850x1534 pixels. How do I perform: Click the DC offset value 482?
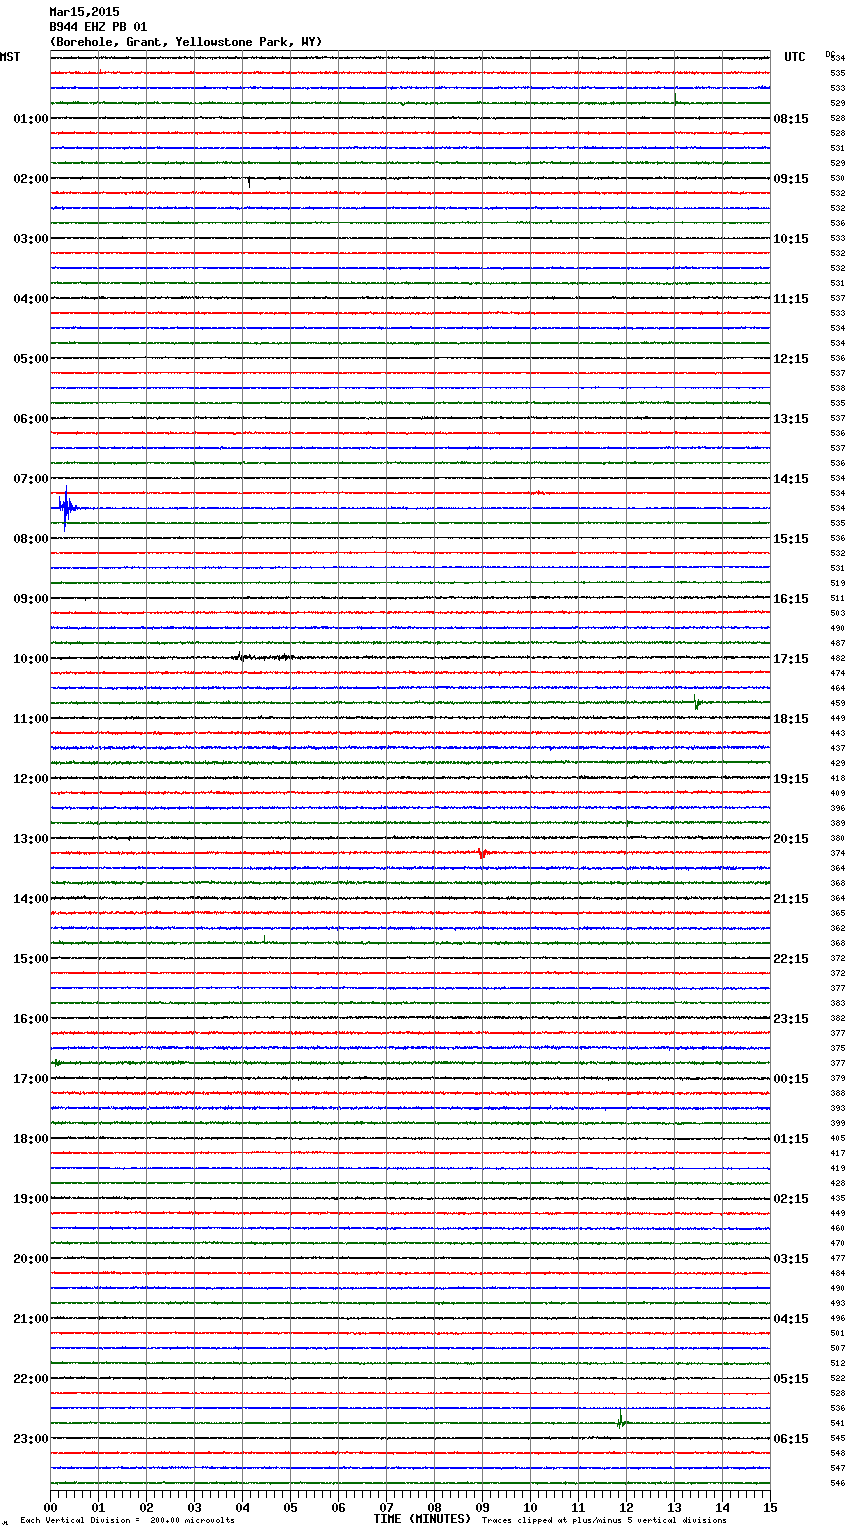pyautogui.click(x=838, y=659)
